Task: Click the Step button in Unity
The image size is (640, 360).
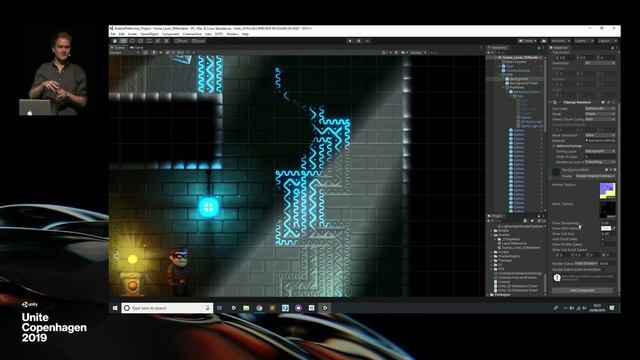Action: tap(367, 41)
